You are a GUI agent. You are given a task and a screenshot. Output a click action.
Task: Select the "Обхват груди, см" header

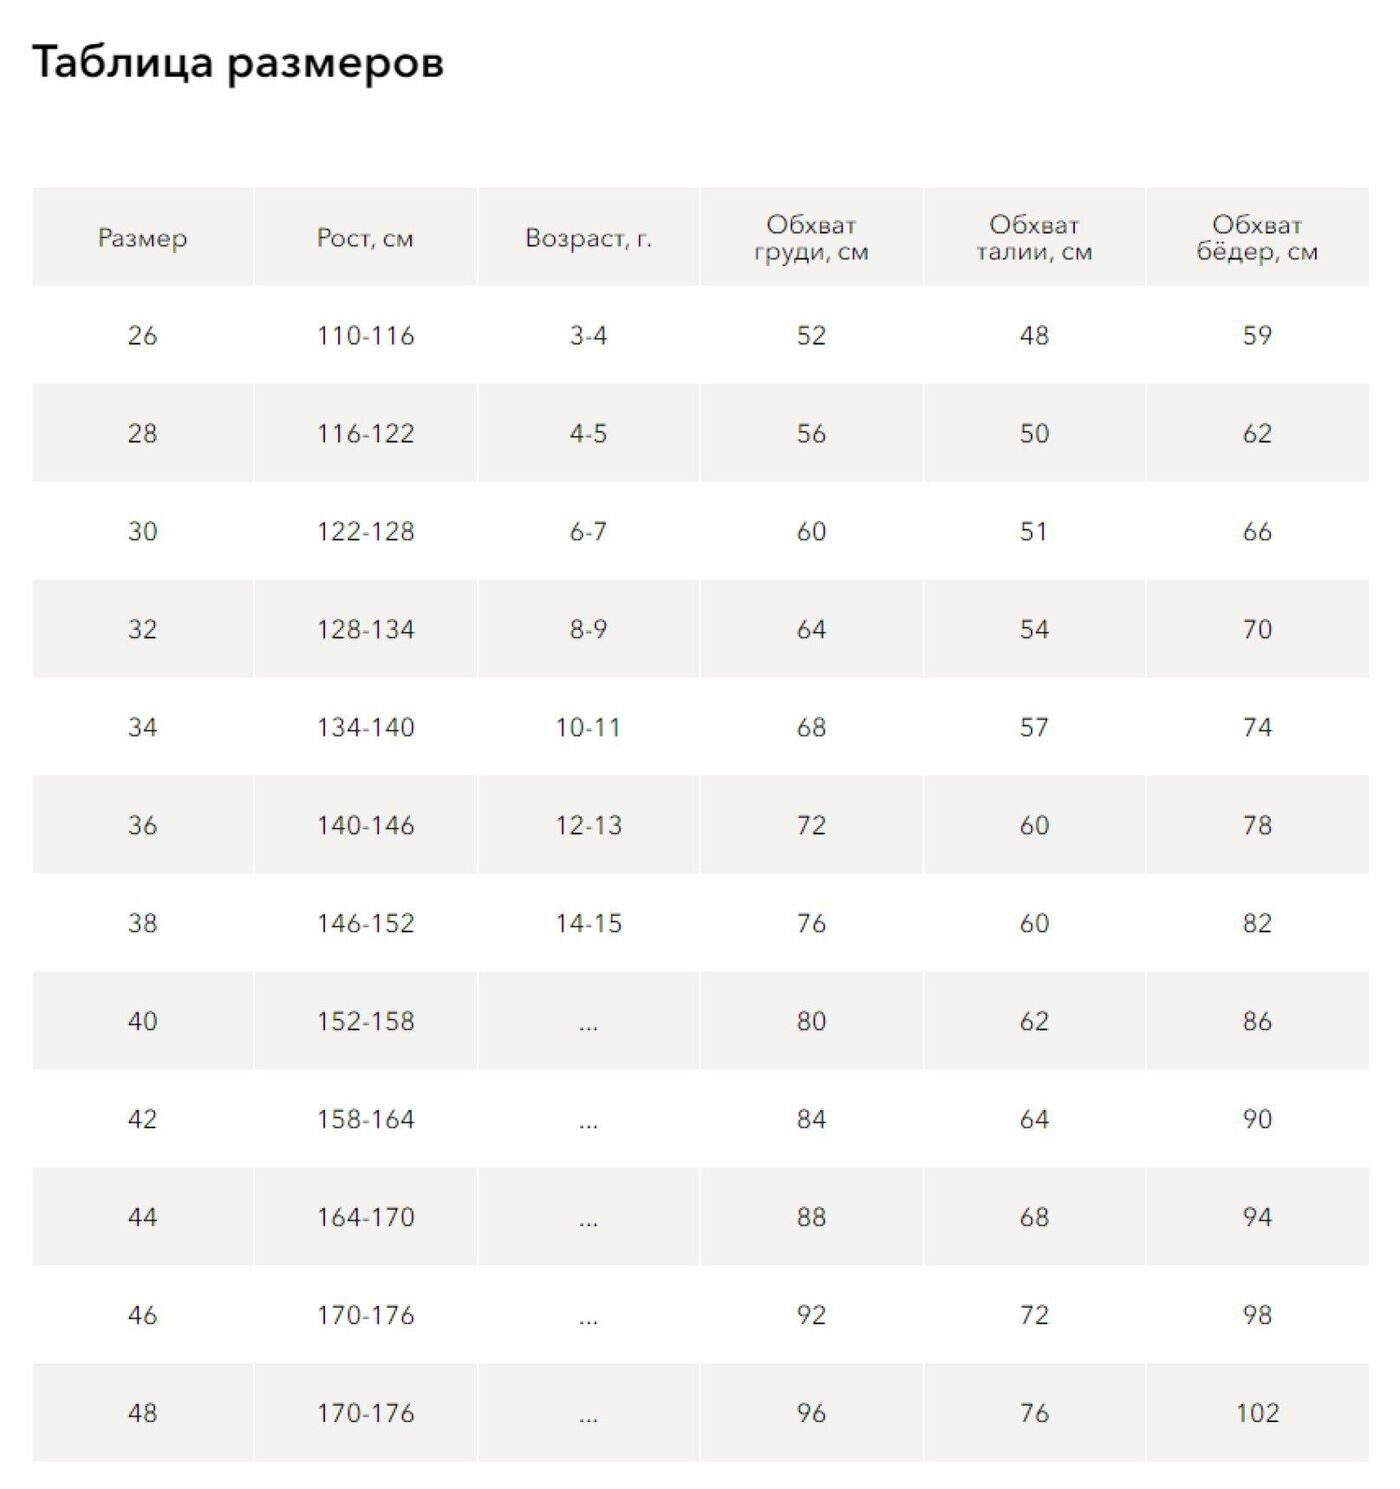pos(811,238)
